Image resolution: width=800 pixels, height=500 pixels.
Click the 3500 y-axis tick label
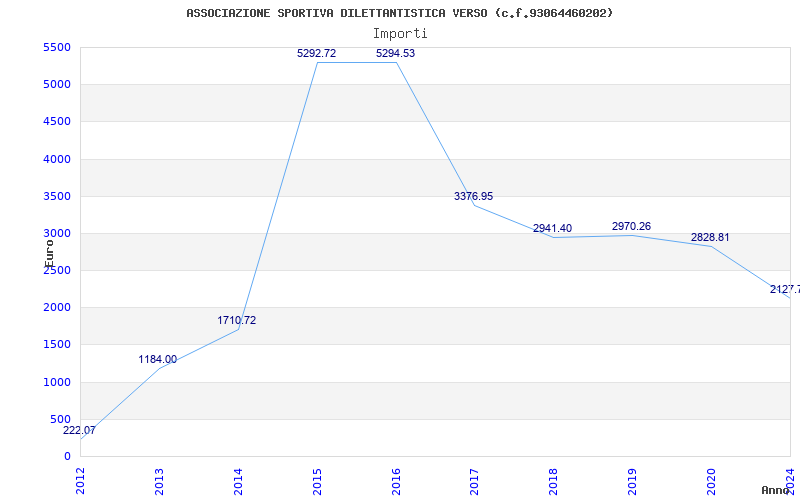tap(57, 196)
